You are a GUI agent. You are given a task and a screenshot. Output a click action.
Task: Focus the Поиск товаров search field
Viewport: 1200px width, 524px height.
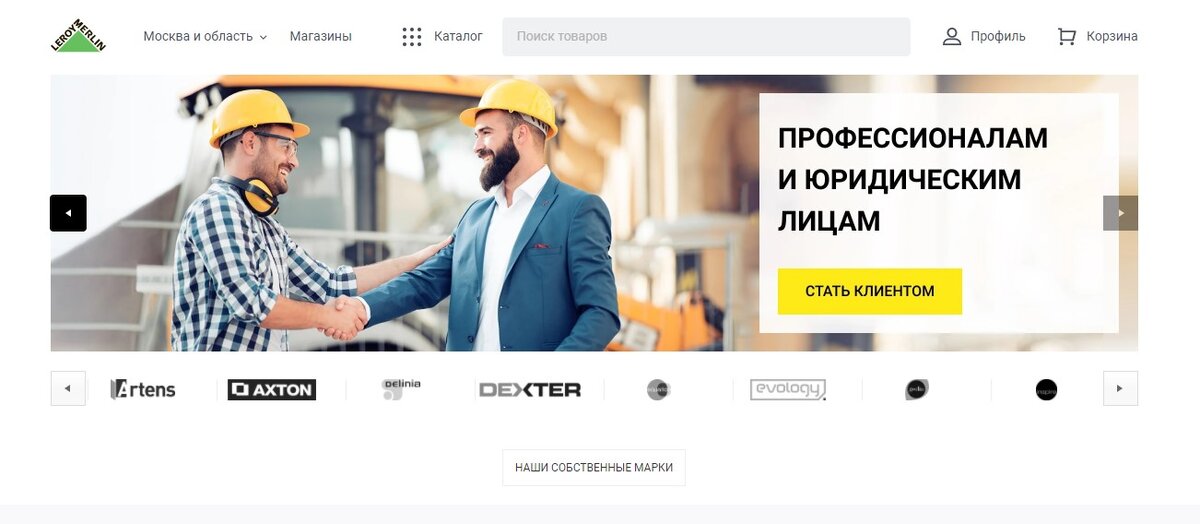coord(706,36)
